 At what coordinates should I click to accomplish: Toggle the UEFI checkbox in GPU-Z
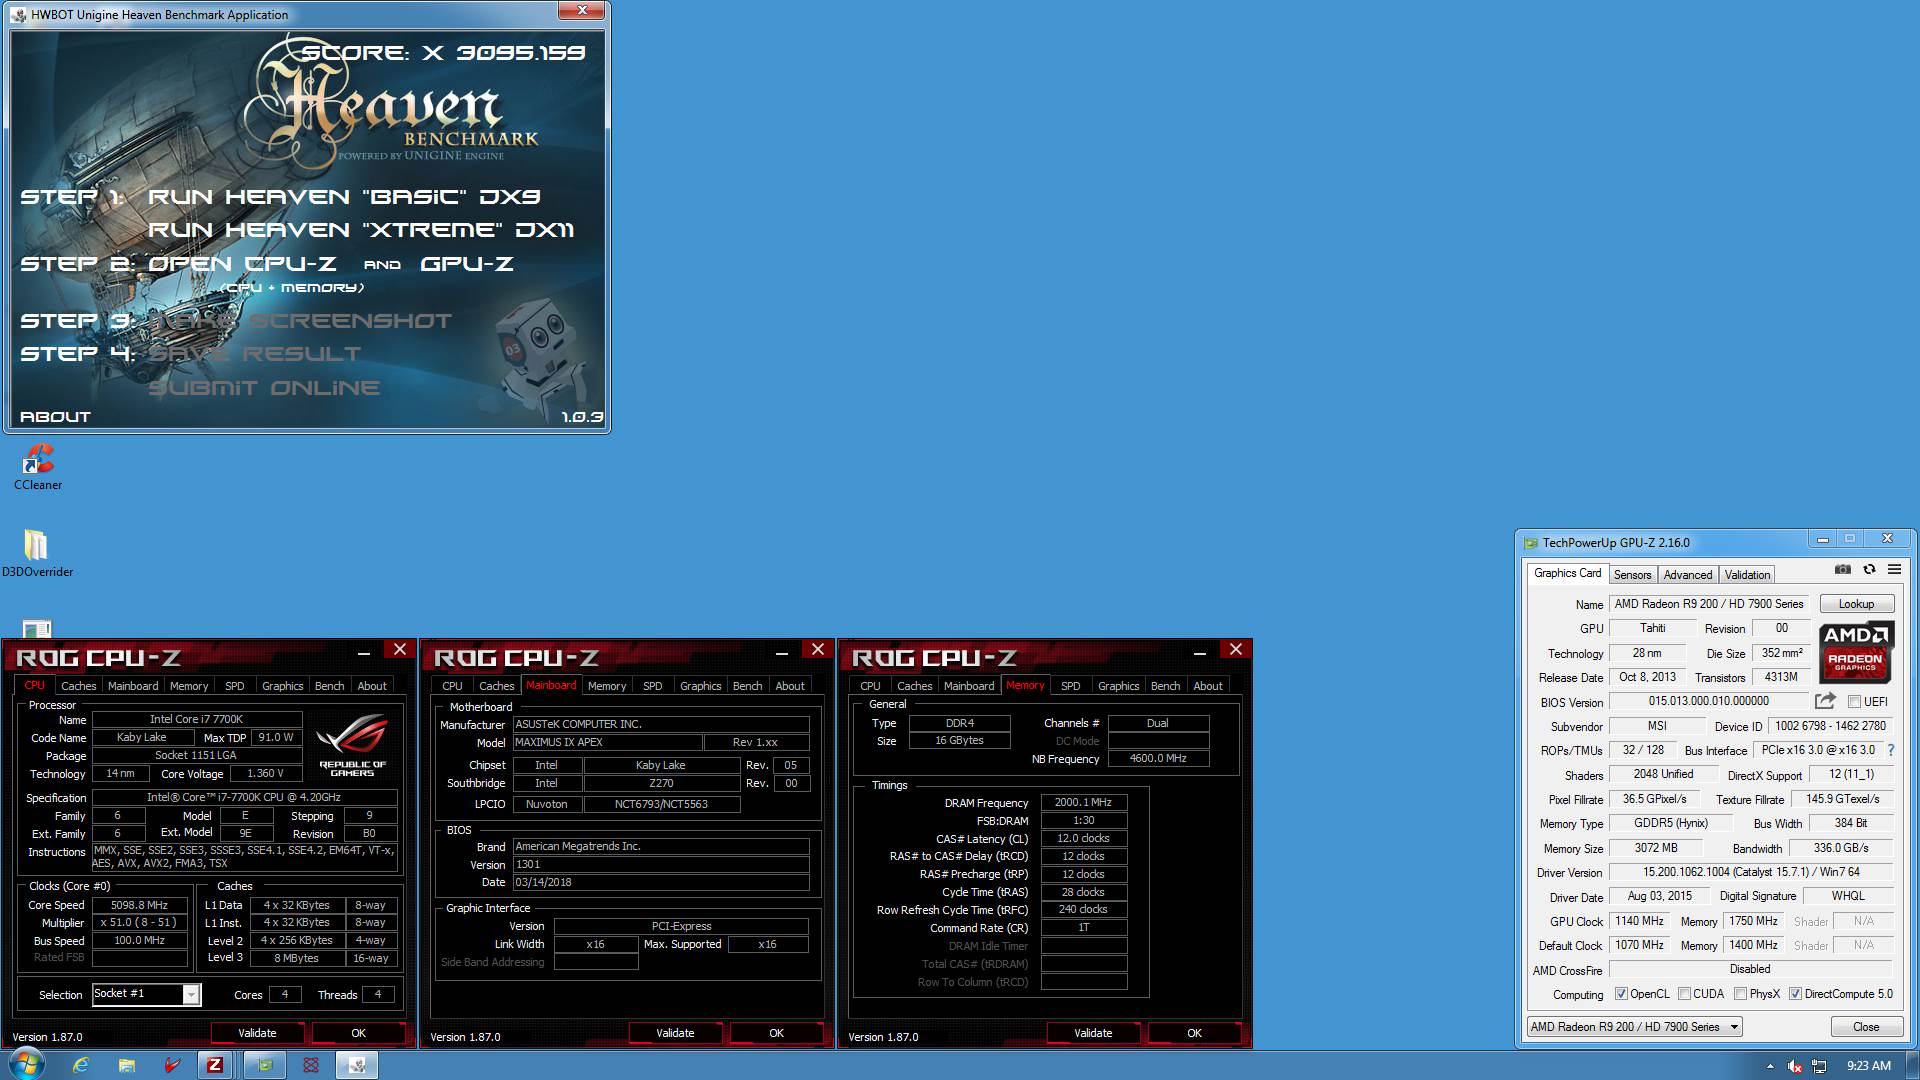[x=1854, y=702]
